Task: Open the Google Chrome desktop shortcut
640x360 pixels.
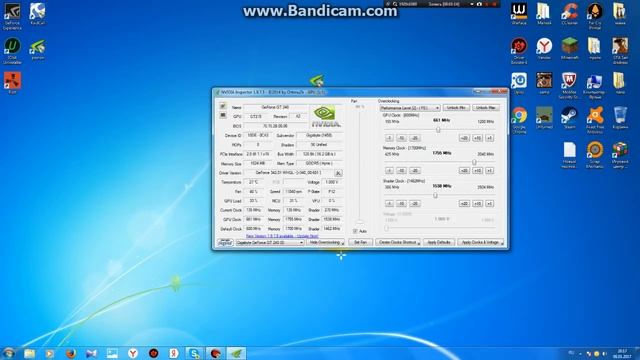Action: coord(519,120)
